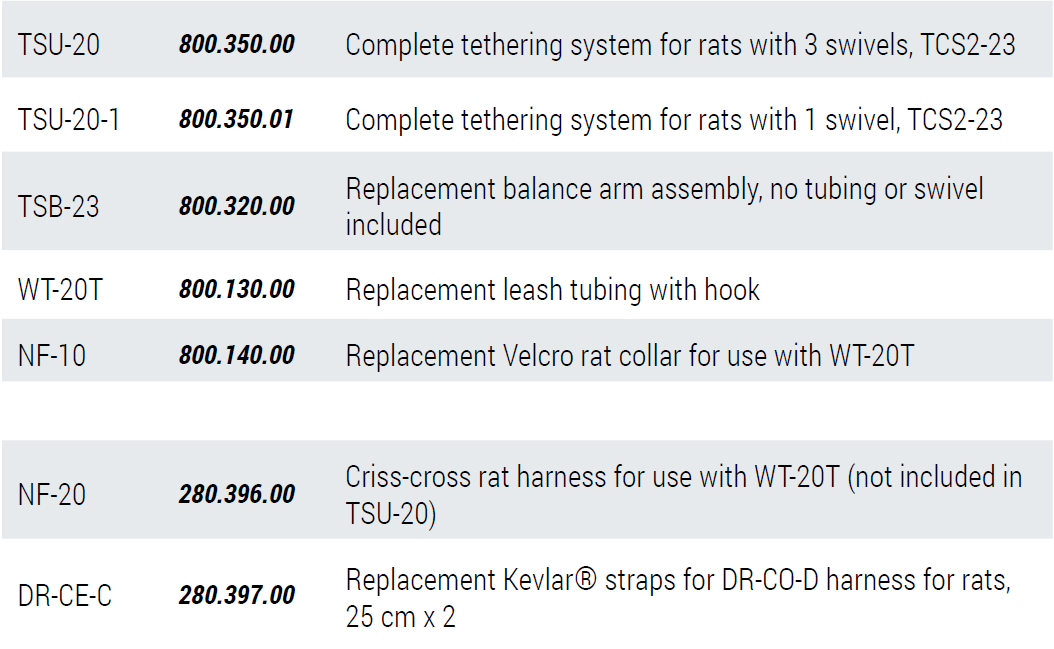This screenshot has width=1054, height=649.
Task: Select catalog number 800.140.00
Action: pos(237,355)
